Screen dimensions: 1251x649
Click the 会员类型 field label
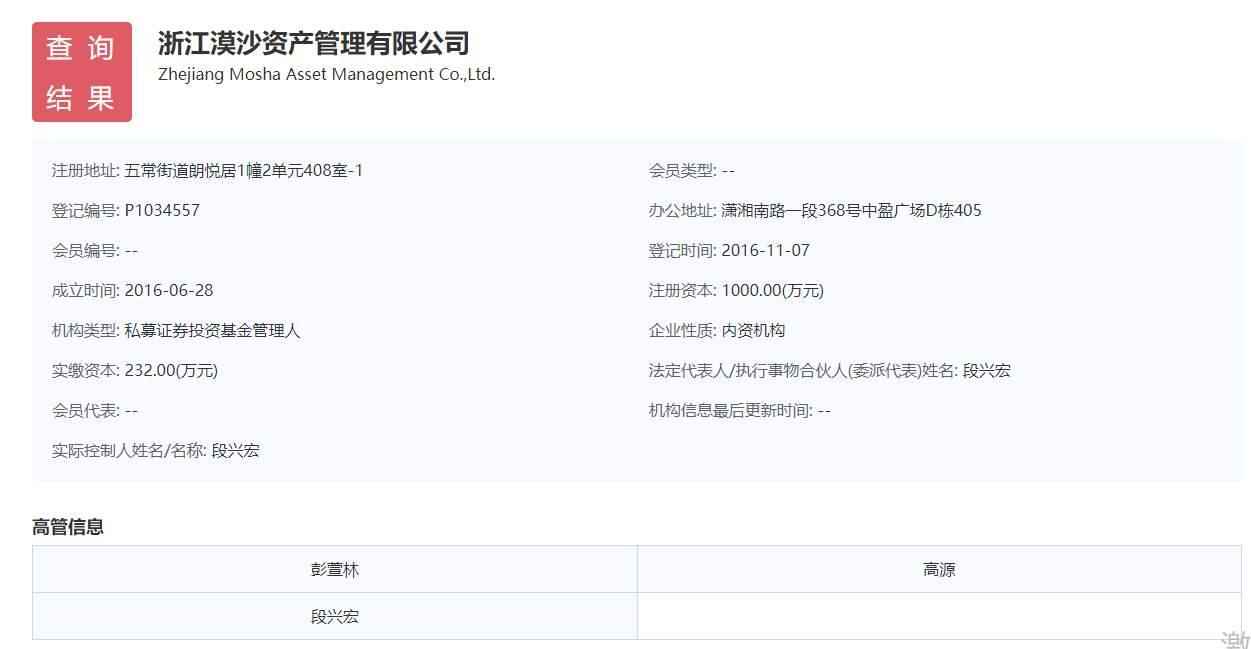[x=682, y=171]
